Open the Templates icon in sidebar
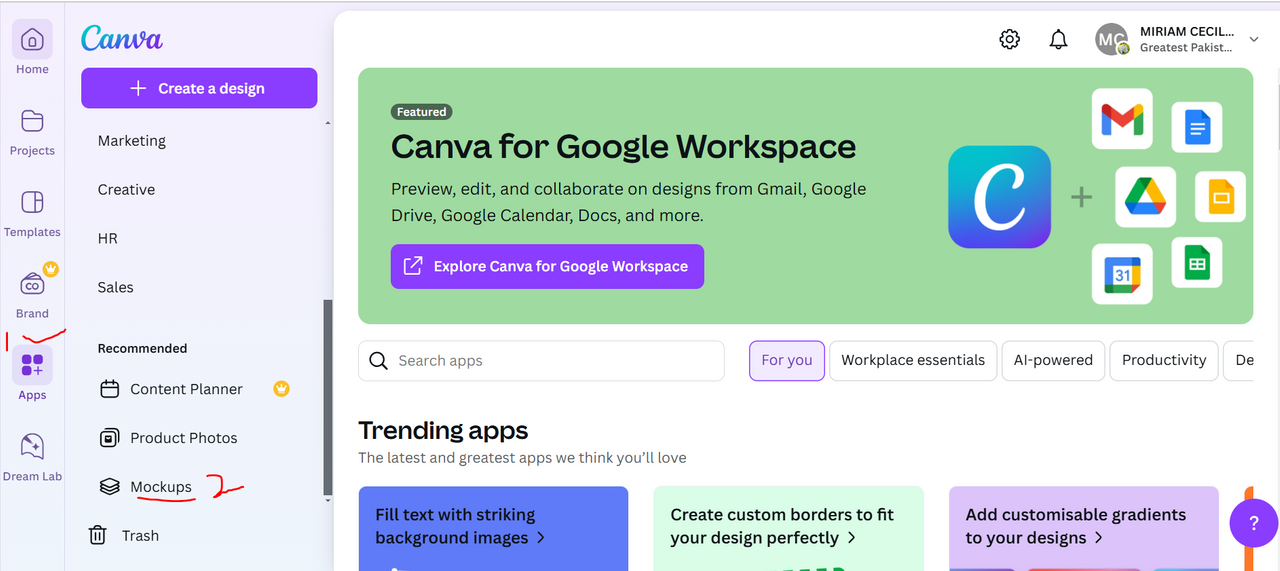Screen dimensions: 1280x571 click(32, 202)
